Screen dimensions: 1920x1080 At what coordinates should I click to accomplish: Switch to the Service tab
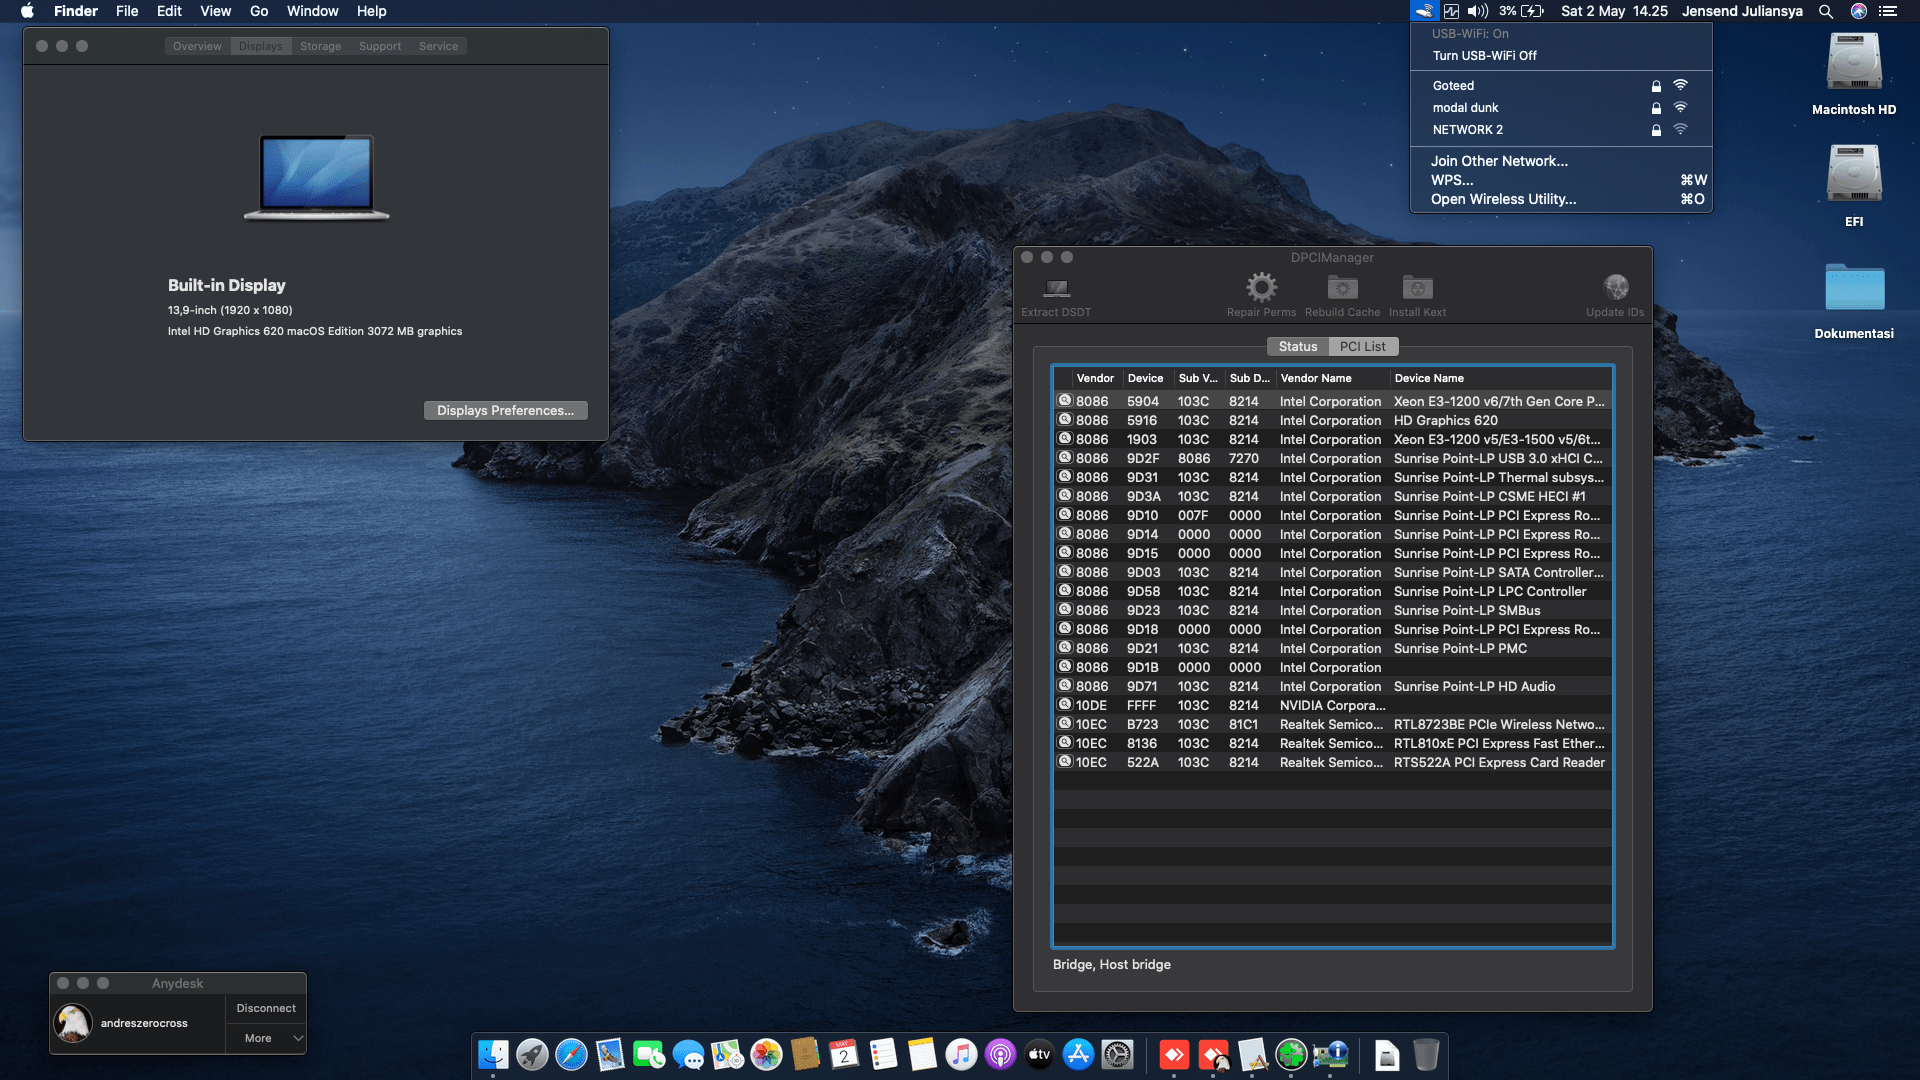[438, 46]
